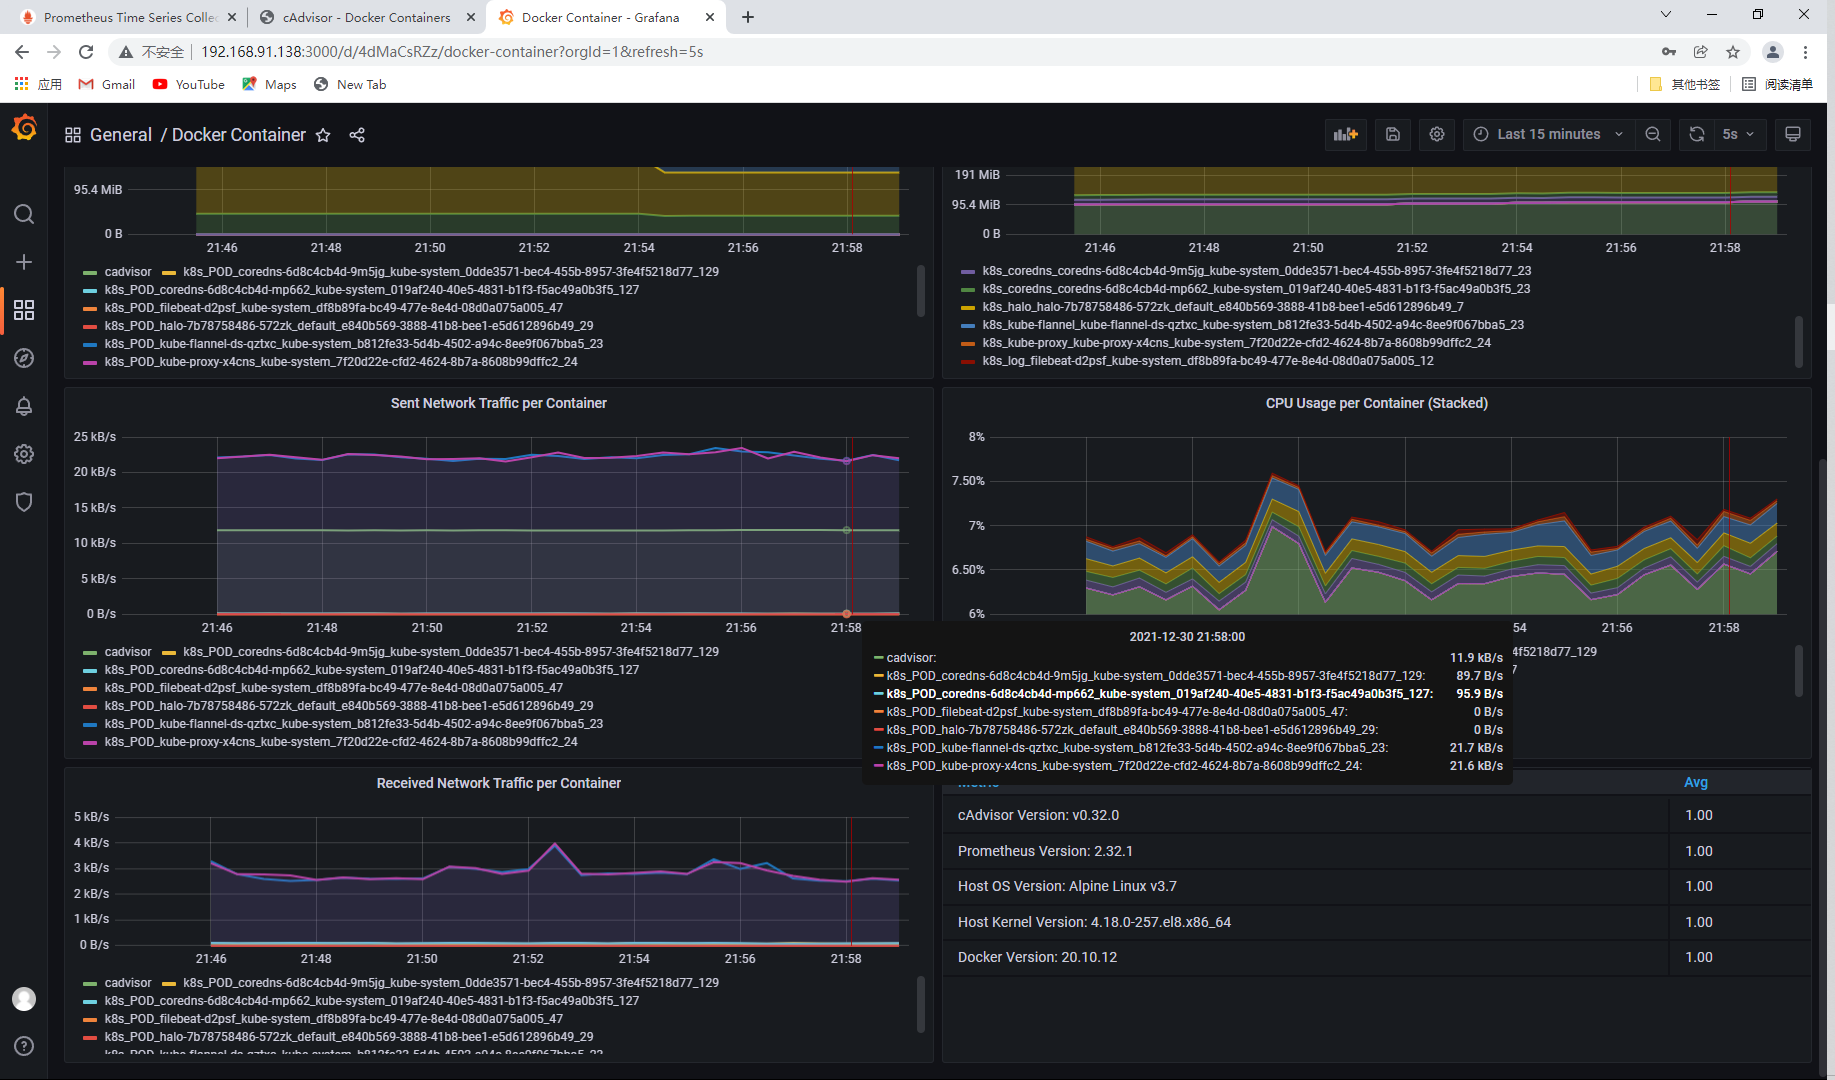Click the Add panel icon

(1346, 134)
